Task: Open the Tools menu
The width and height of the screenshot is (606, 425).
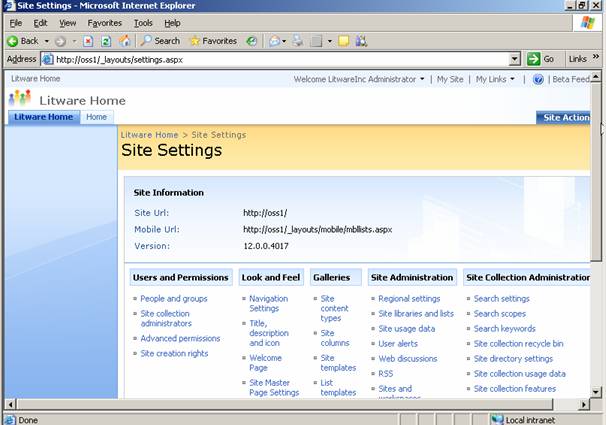Action: pyautogui.click(x=143, y=23)
